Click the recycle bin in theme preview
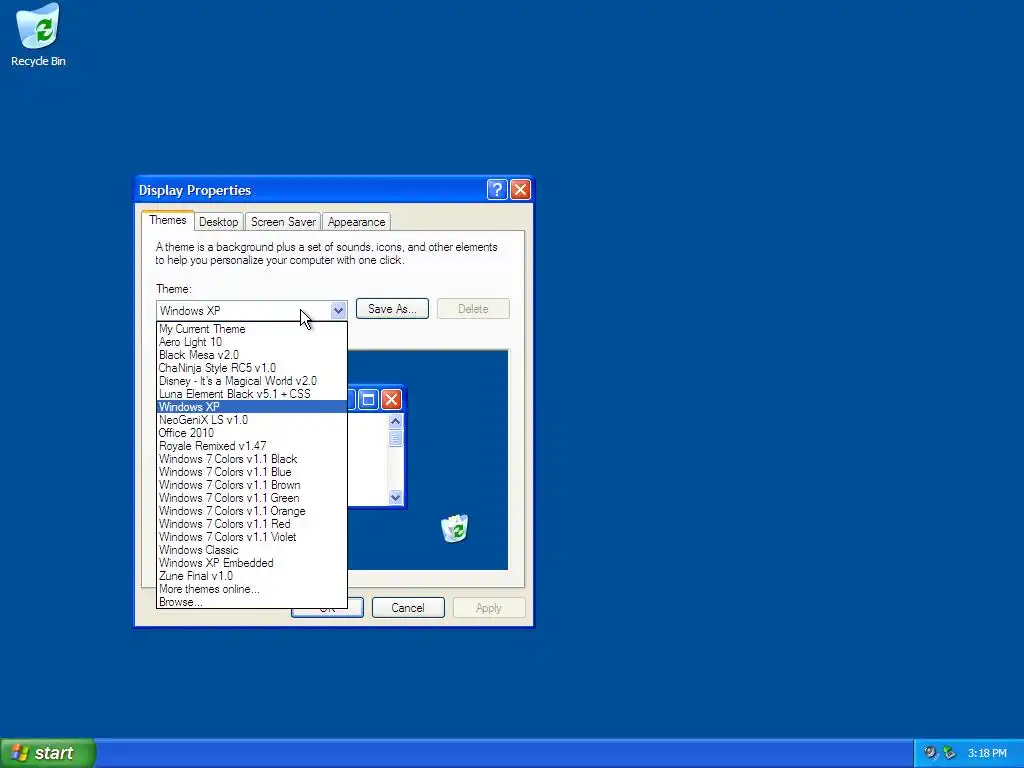The width and height of the screenshot is (1024, 768). tap(455, 528)
